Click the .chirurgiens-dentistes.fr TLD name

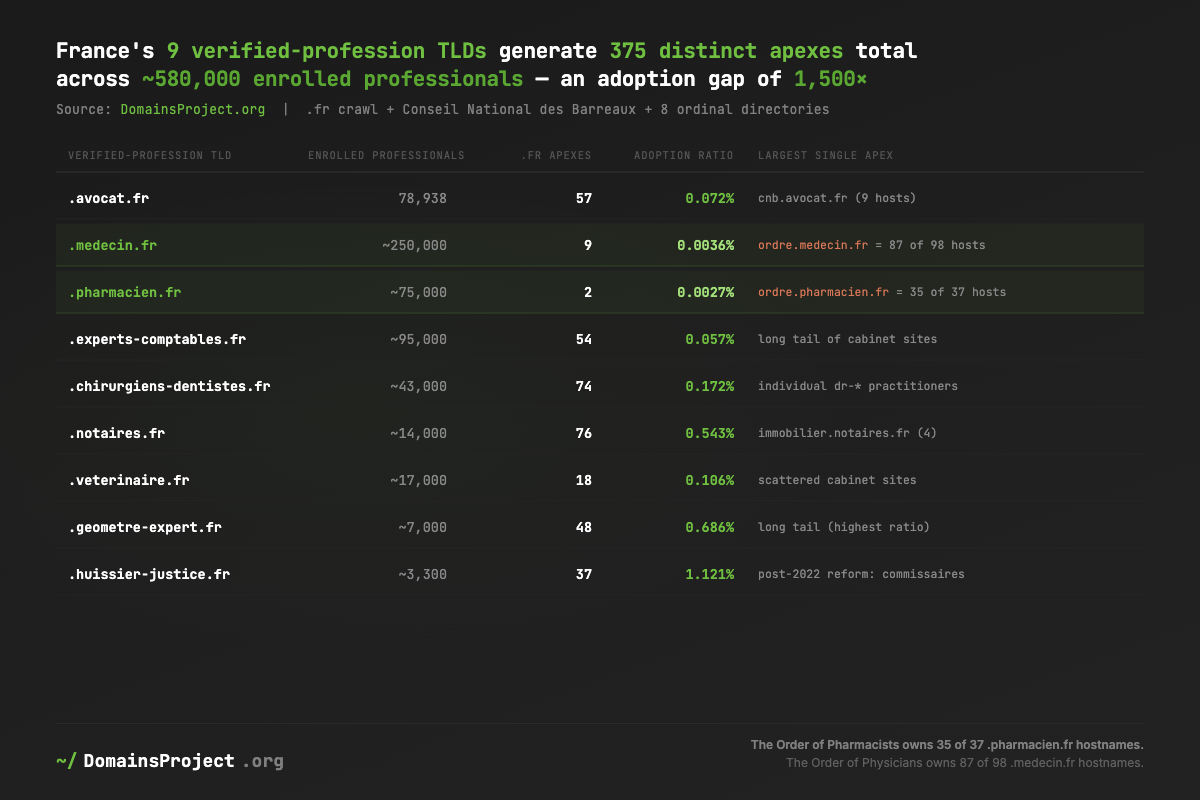pyautogui.click(x=169, y=386)
